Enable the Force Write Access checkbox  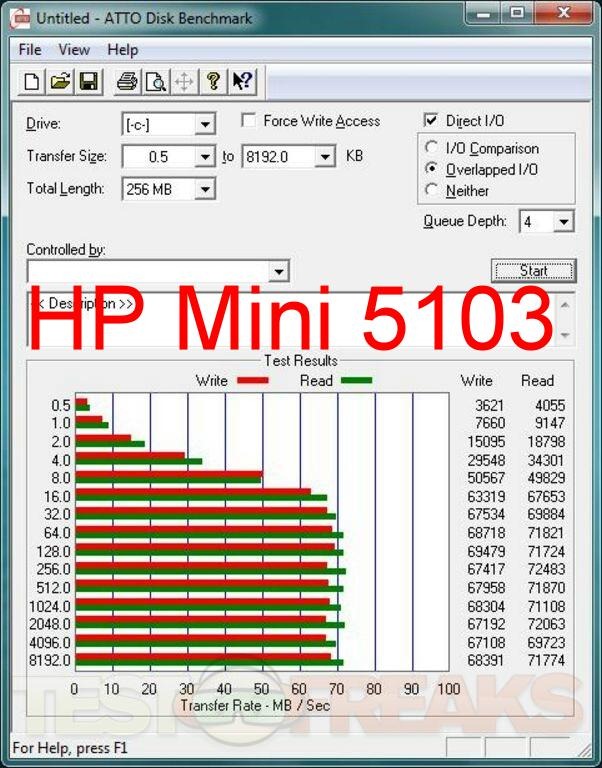(248, 121)
